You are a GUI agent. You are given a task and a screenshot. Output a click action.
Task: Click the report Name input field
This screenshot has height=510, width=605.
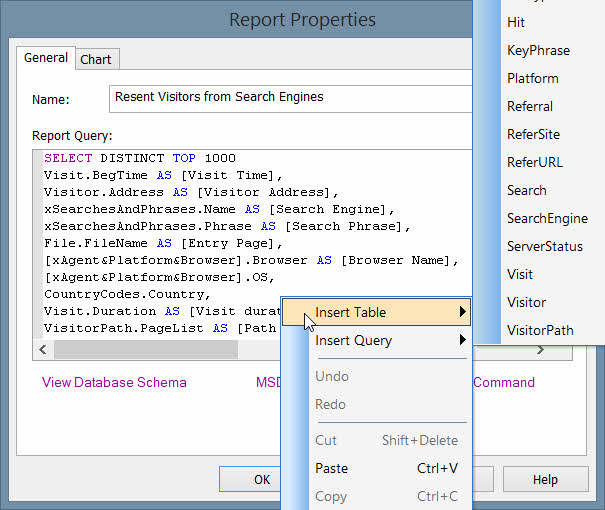[290, 99]
